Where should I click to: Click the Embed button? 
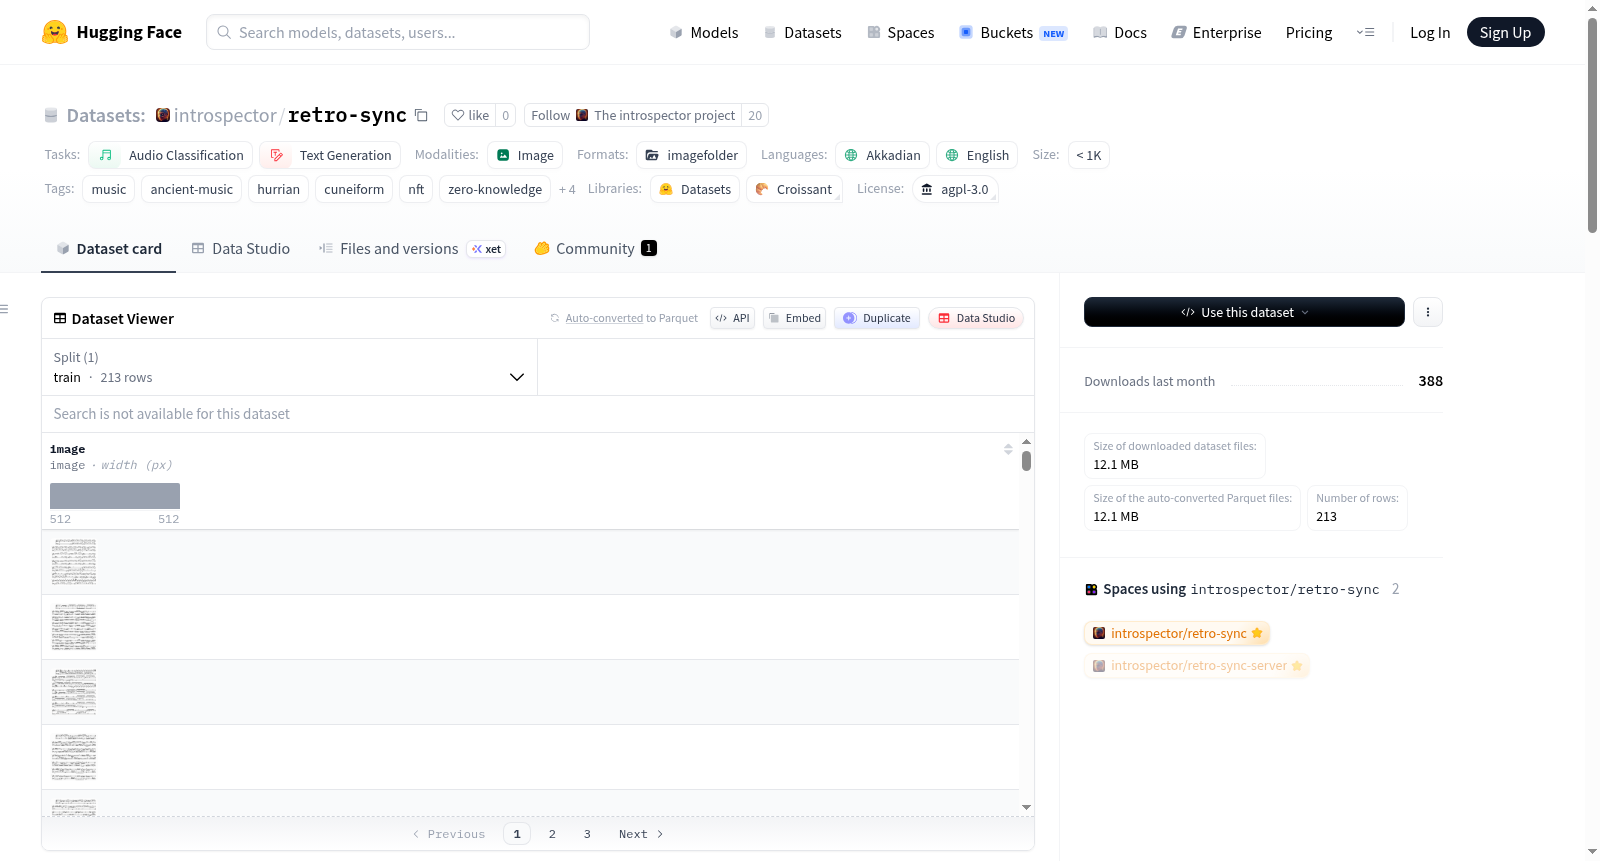[794, 318]
